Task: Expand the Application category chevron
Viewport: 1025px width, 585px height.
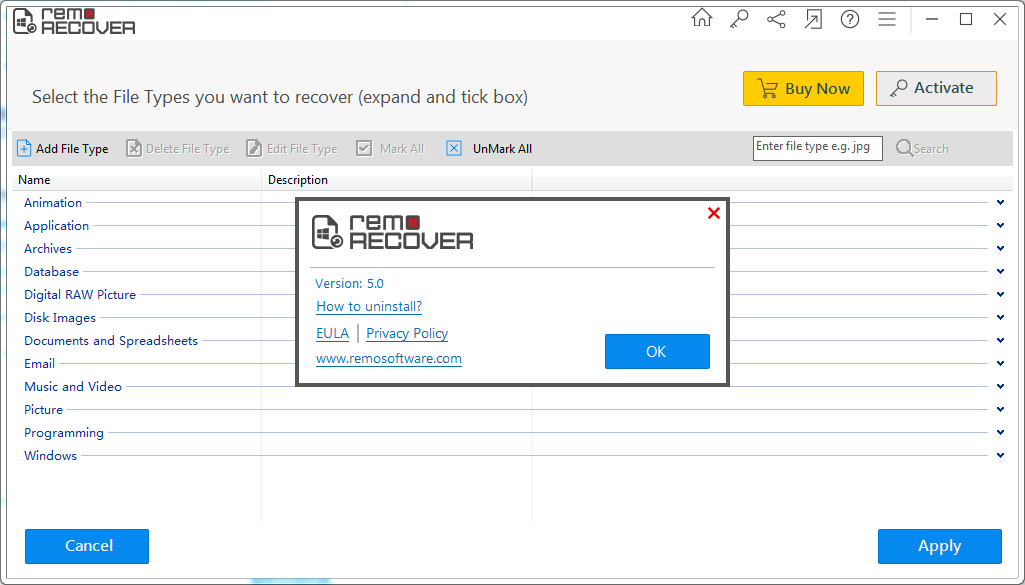Action: (1000, 226)
